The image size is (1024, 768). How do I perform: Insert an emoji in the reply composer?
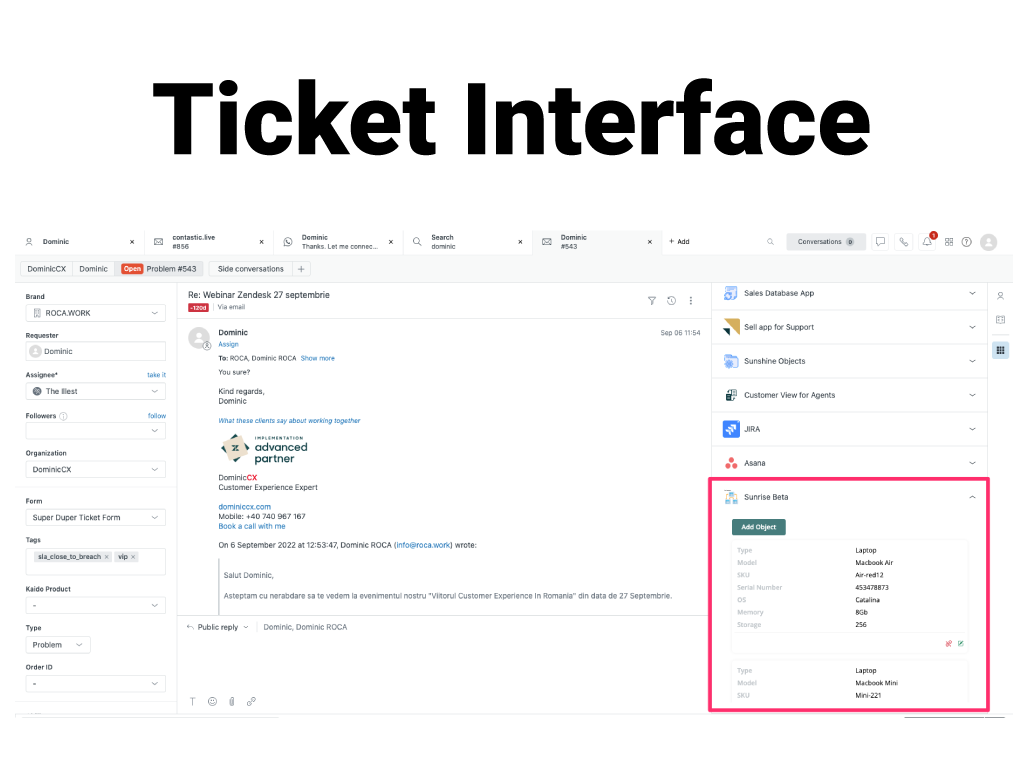[212, 701]
